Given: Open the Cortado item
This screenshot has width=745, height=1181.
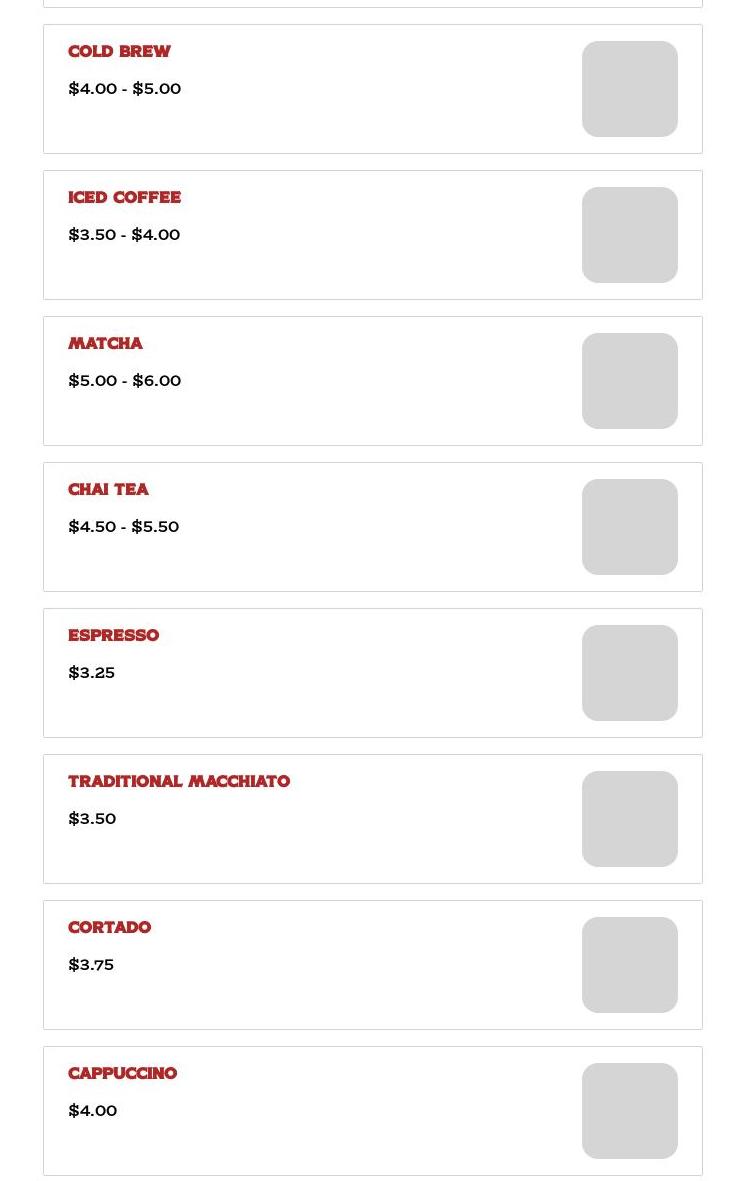Looking at the screenshot, I should tap(109, 928).
